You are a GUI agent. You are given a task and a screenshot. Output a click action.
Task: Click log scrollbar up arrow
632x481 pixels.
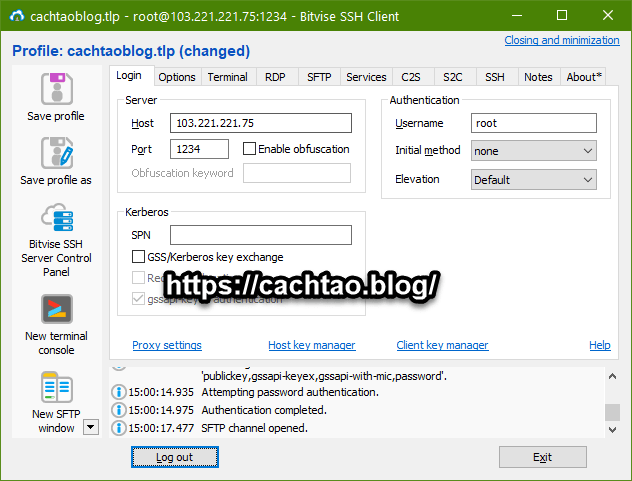pyautogui.click(x=612, y=376)
